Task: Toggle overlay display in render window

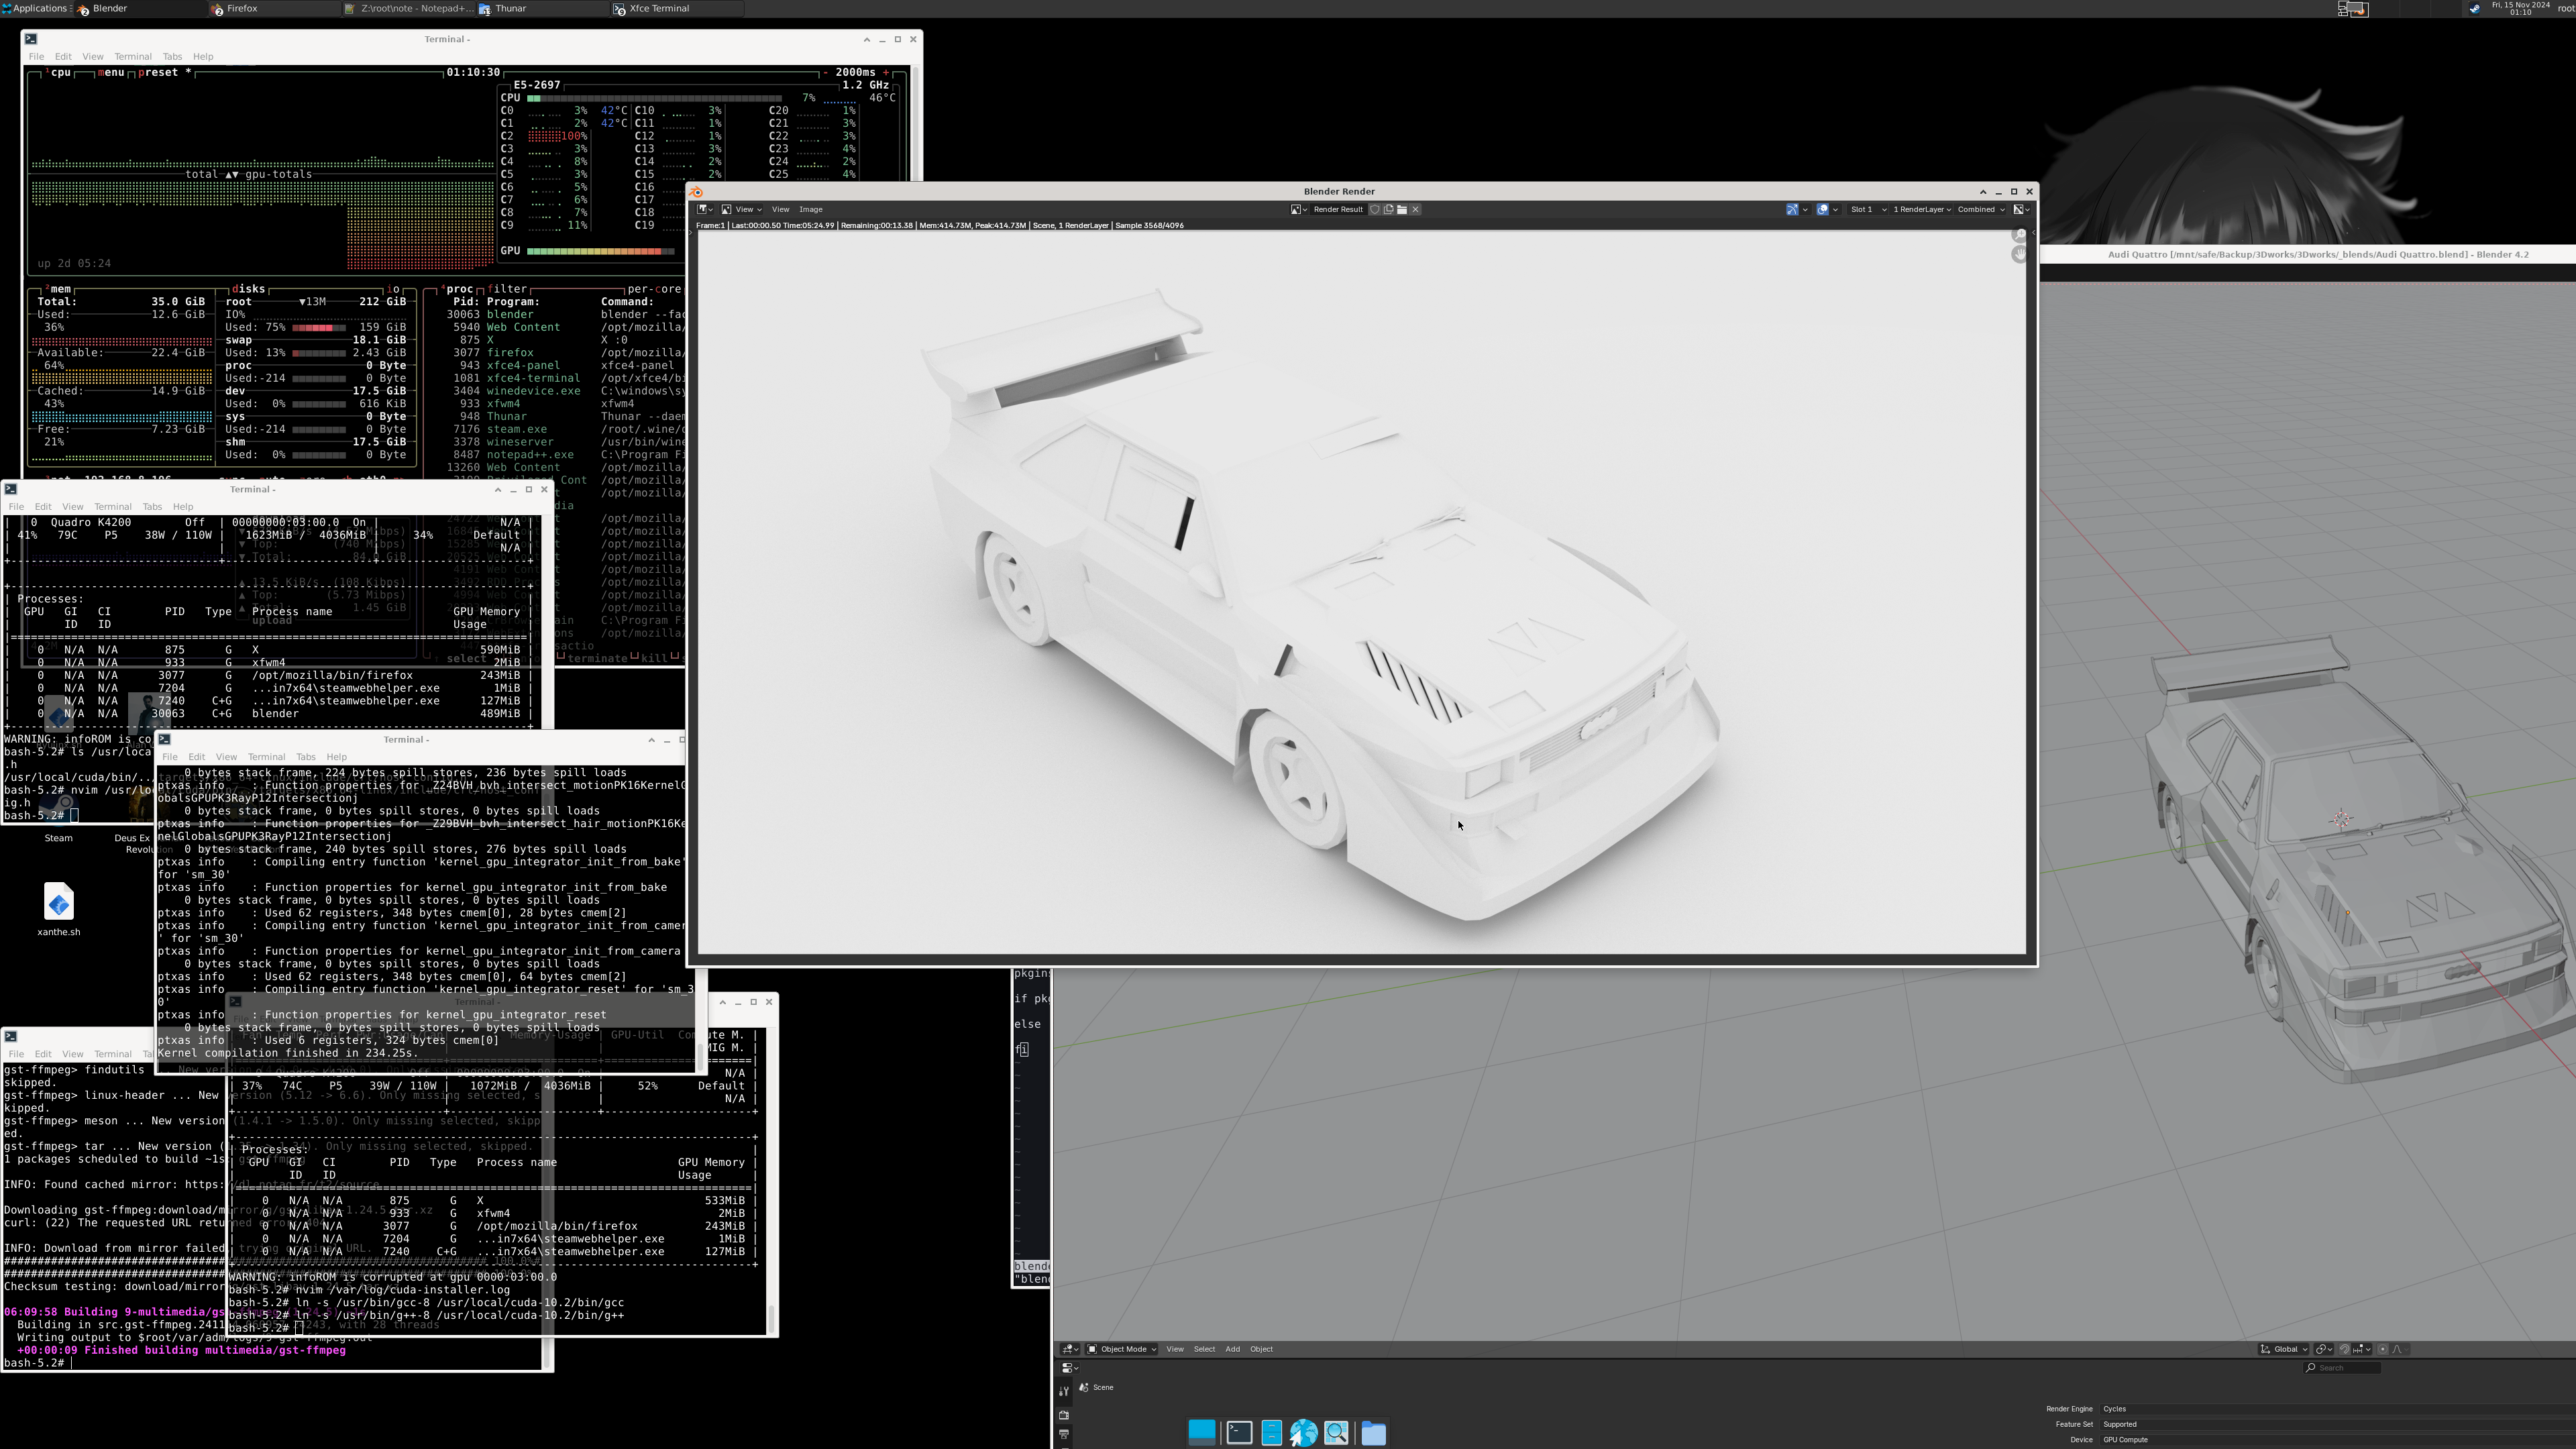Action: 1823,209
